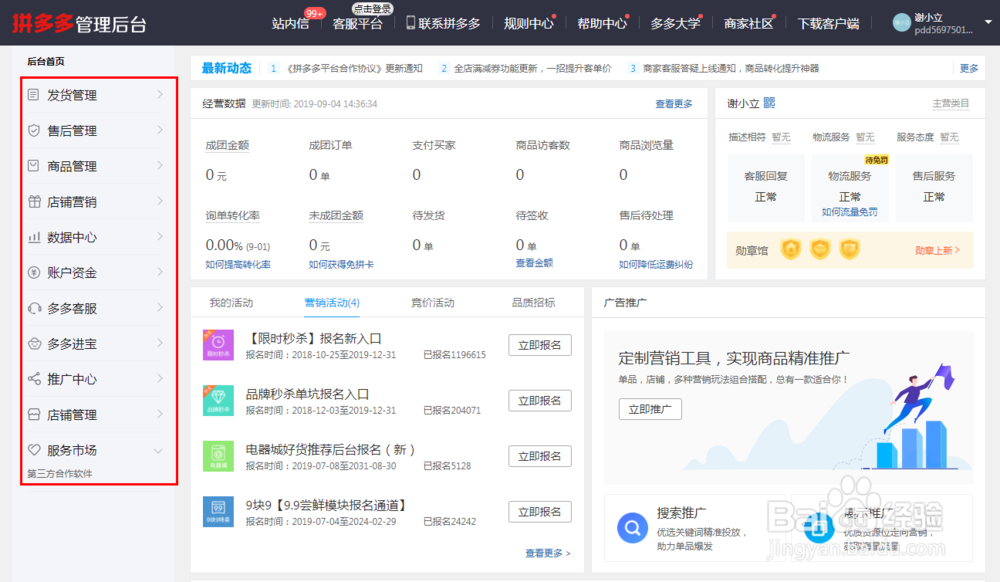This screenshot has height=582, width=1000.
Task: Expand 售后管理 using its chevron
Action: click(x=159, y=130)
